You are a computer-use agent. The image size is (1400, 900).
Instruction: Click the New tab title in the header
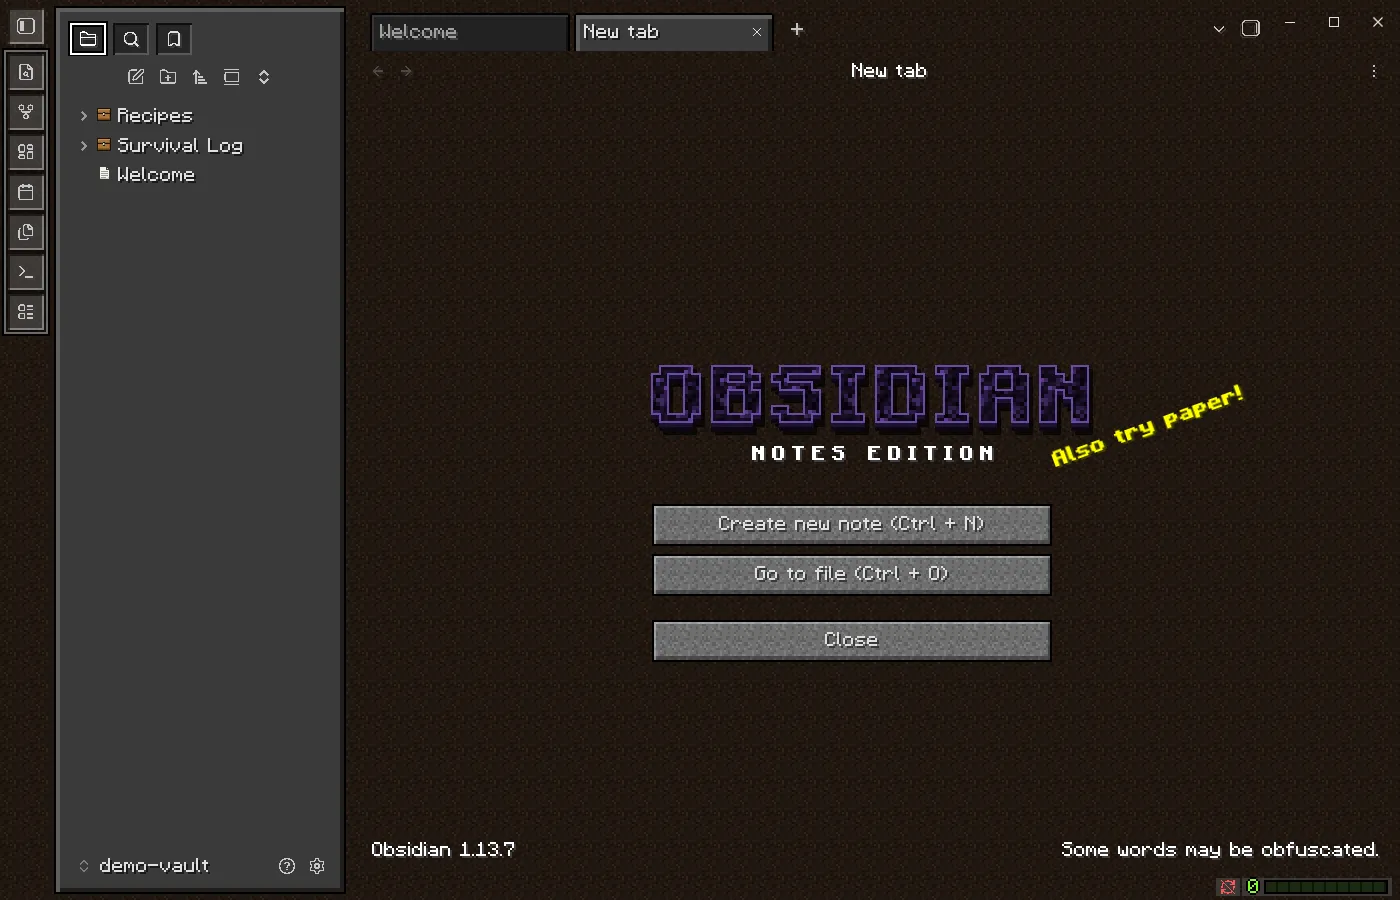pos(889,71)
